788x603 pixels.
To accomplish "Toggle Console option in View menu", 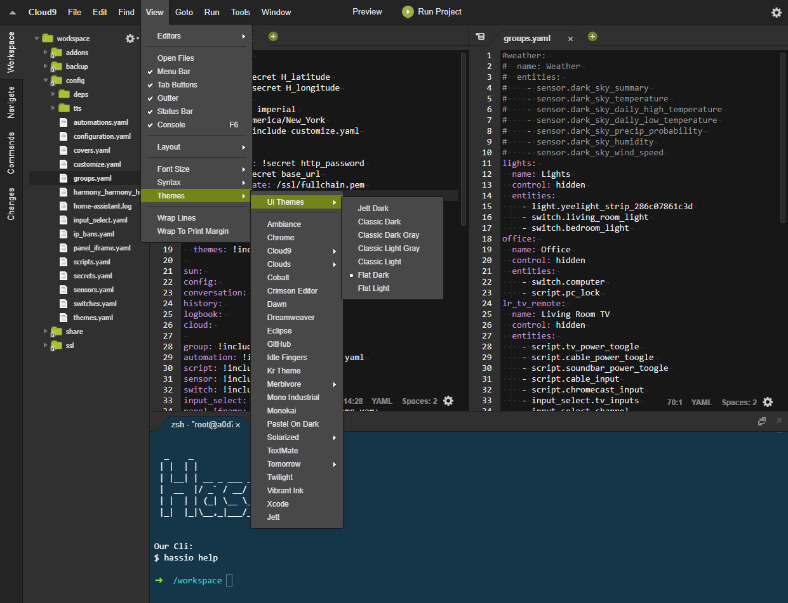I will pyautogui.click(x=196, y=125).
